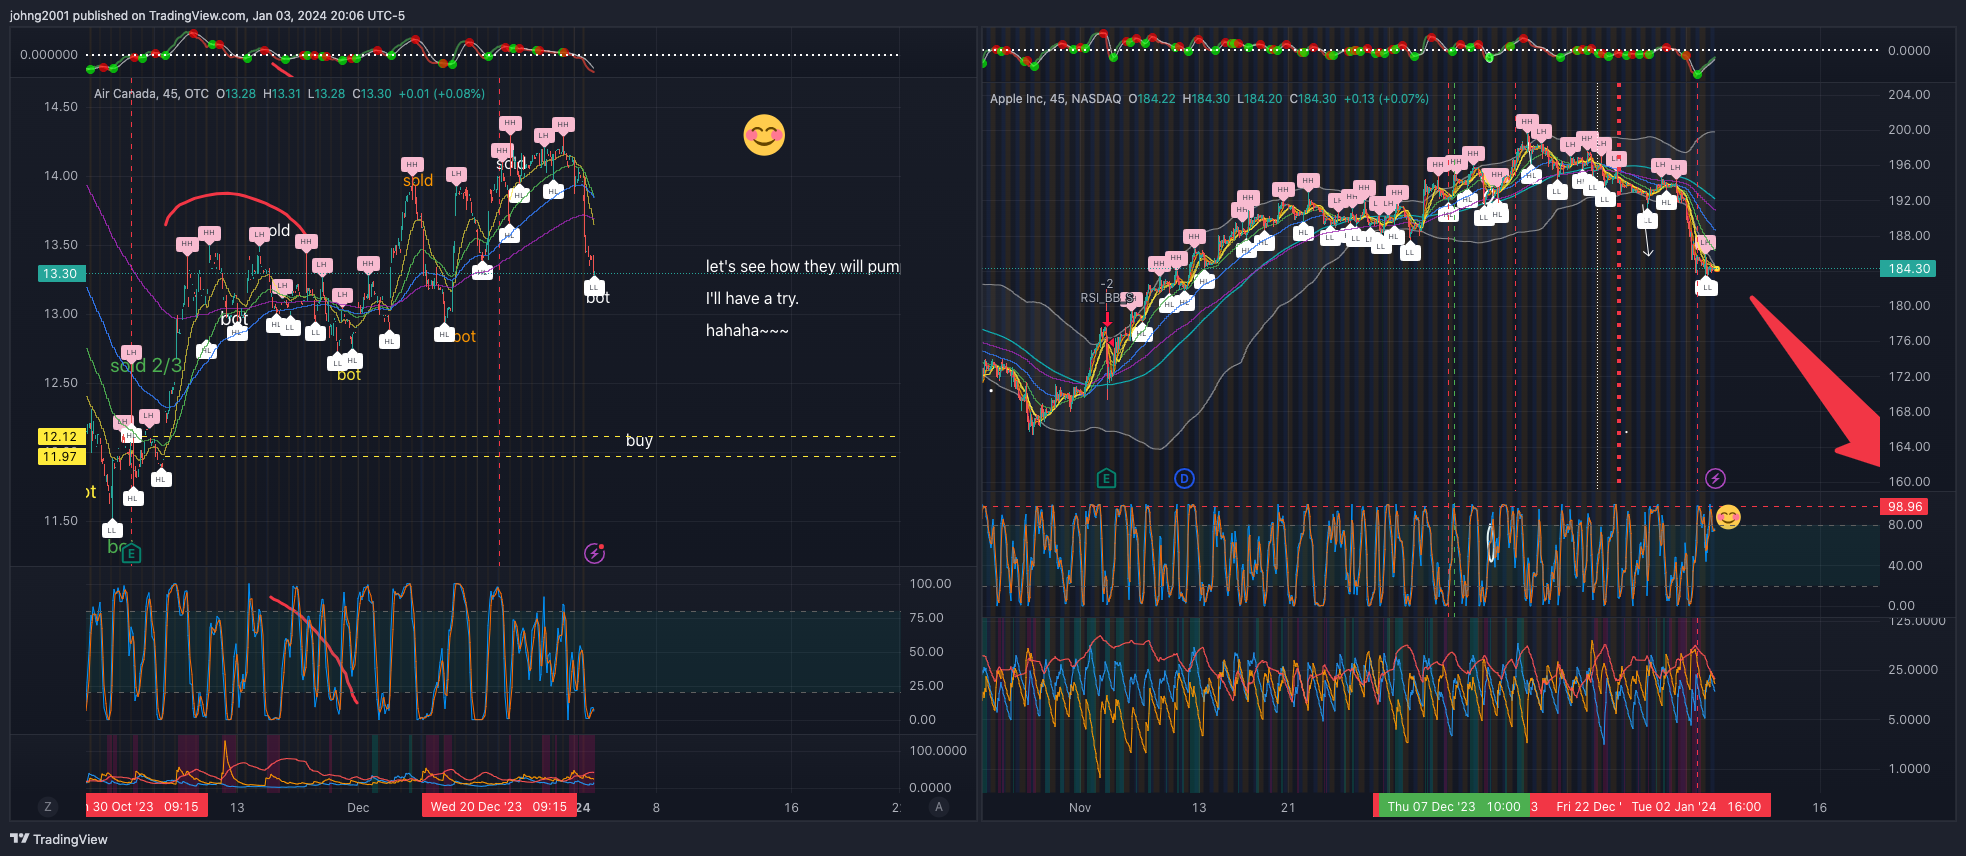This screenshot has width=1966, height=856.
Task: Click the 184.30 Apple current price label
Action: [1908, 268]
